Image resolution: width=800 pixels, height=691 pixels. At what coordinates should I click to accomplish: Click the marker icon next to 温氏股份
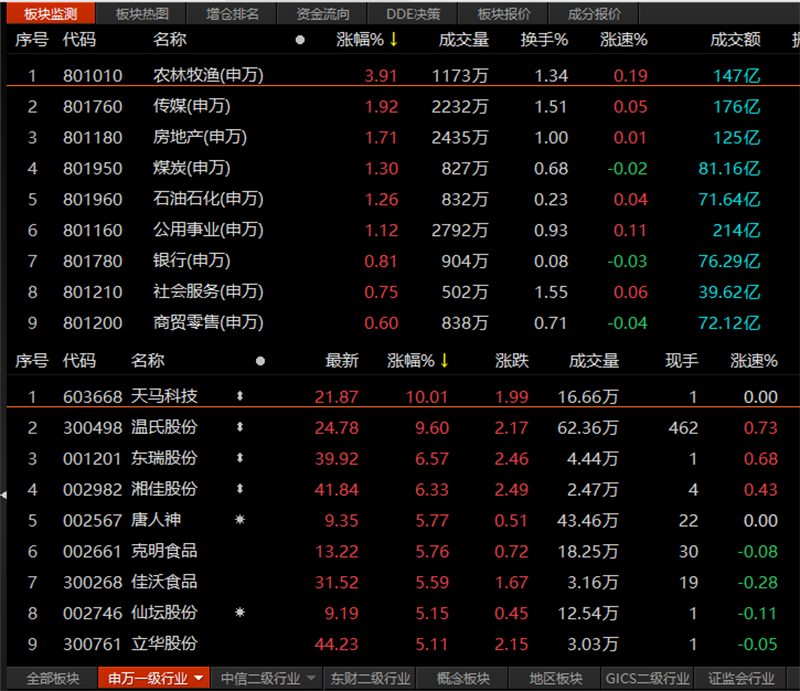coord(239,428)
